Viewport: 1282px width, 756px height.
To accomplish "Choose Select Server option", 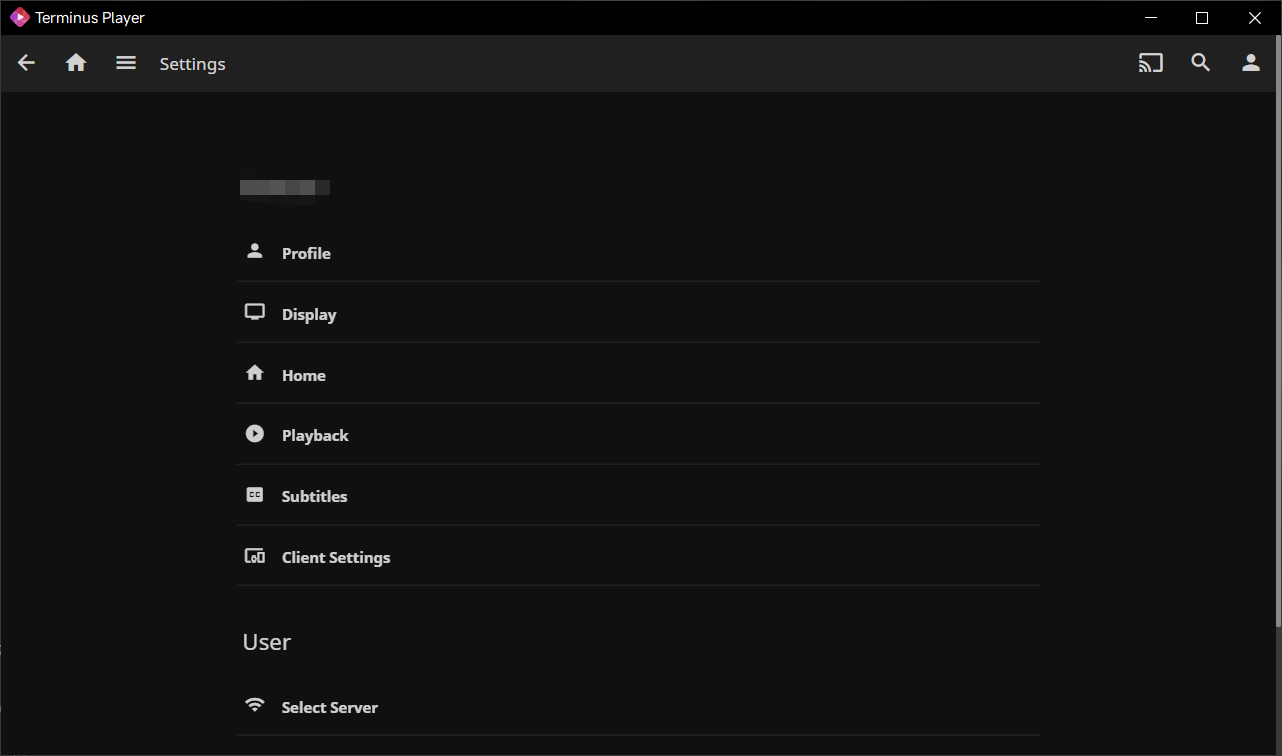I will click(x=330, y=707).
